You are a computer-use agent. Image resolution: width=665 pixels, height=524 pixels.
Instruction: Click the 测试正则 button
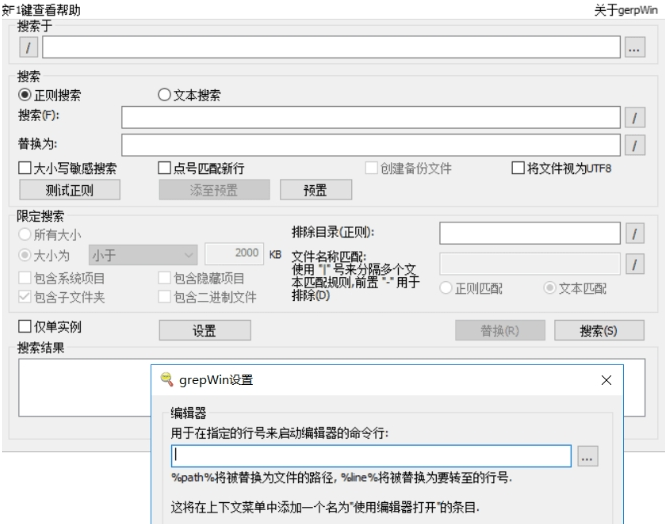coord(70,190)
